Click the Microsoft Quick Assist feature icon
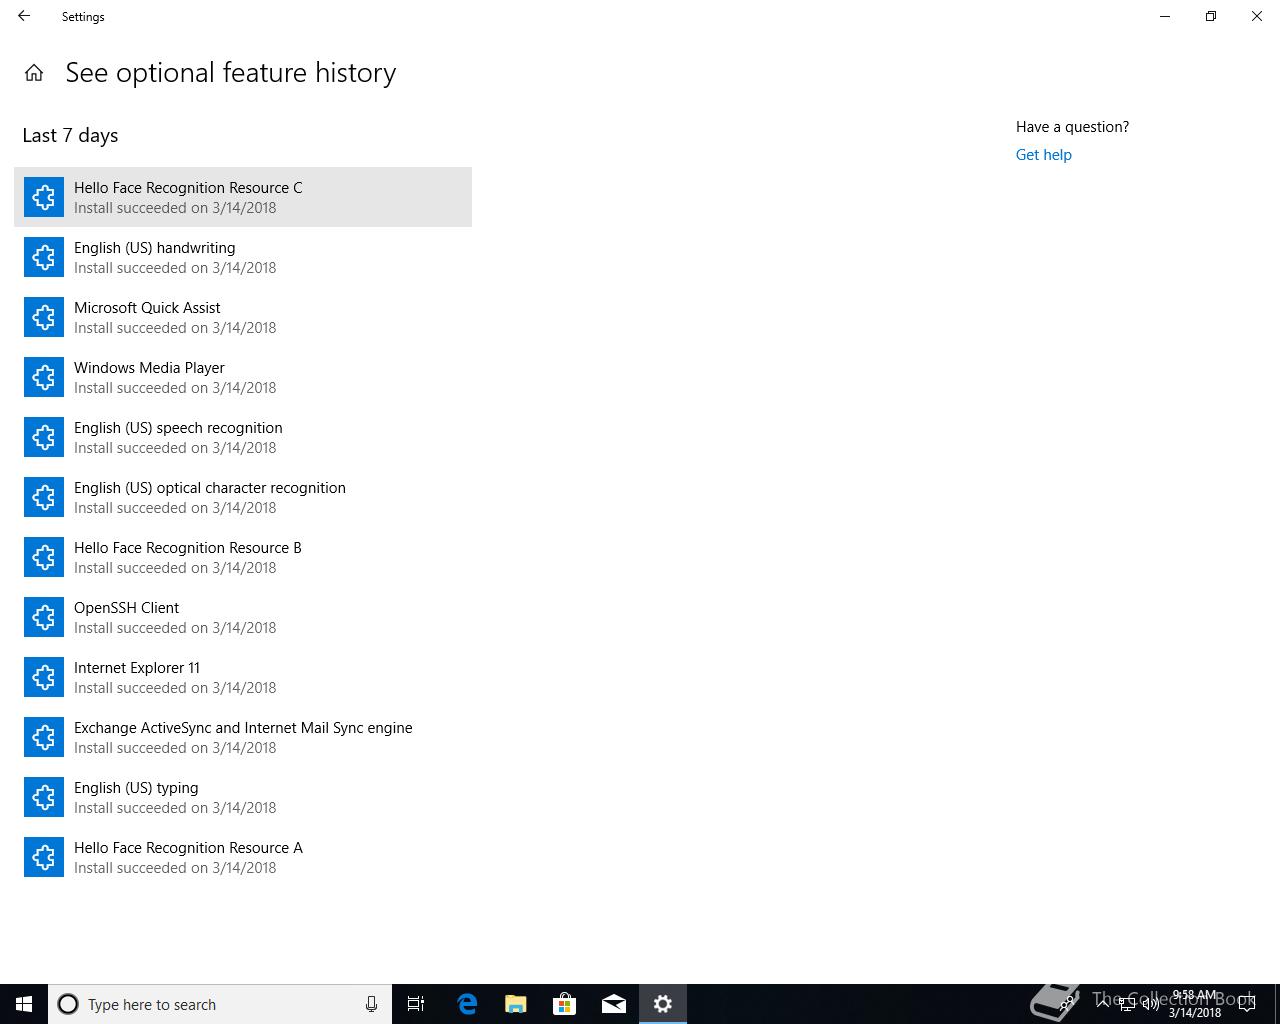Screen dimensions: 1280x1024 [44, 317]
